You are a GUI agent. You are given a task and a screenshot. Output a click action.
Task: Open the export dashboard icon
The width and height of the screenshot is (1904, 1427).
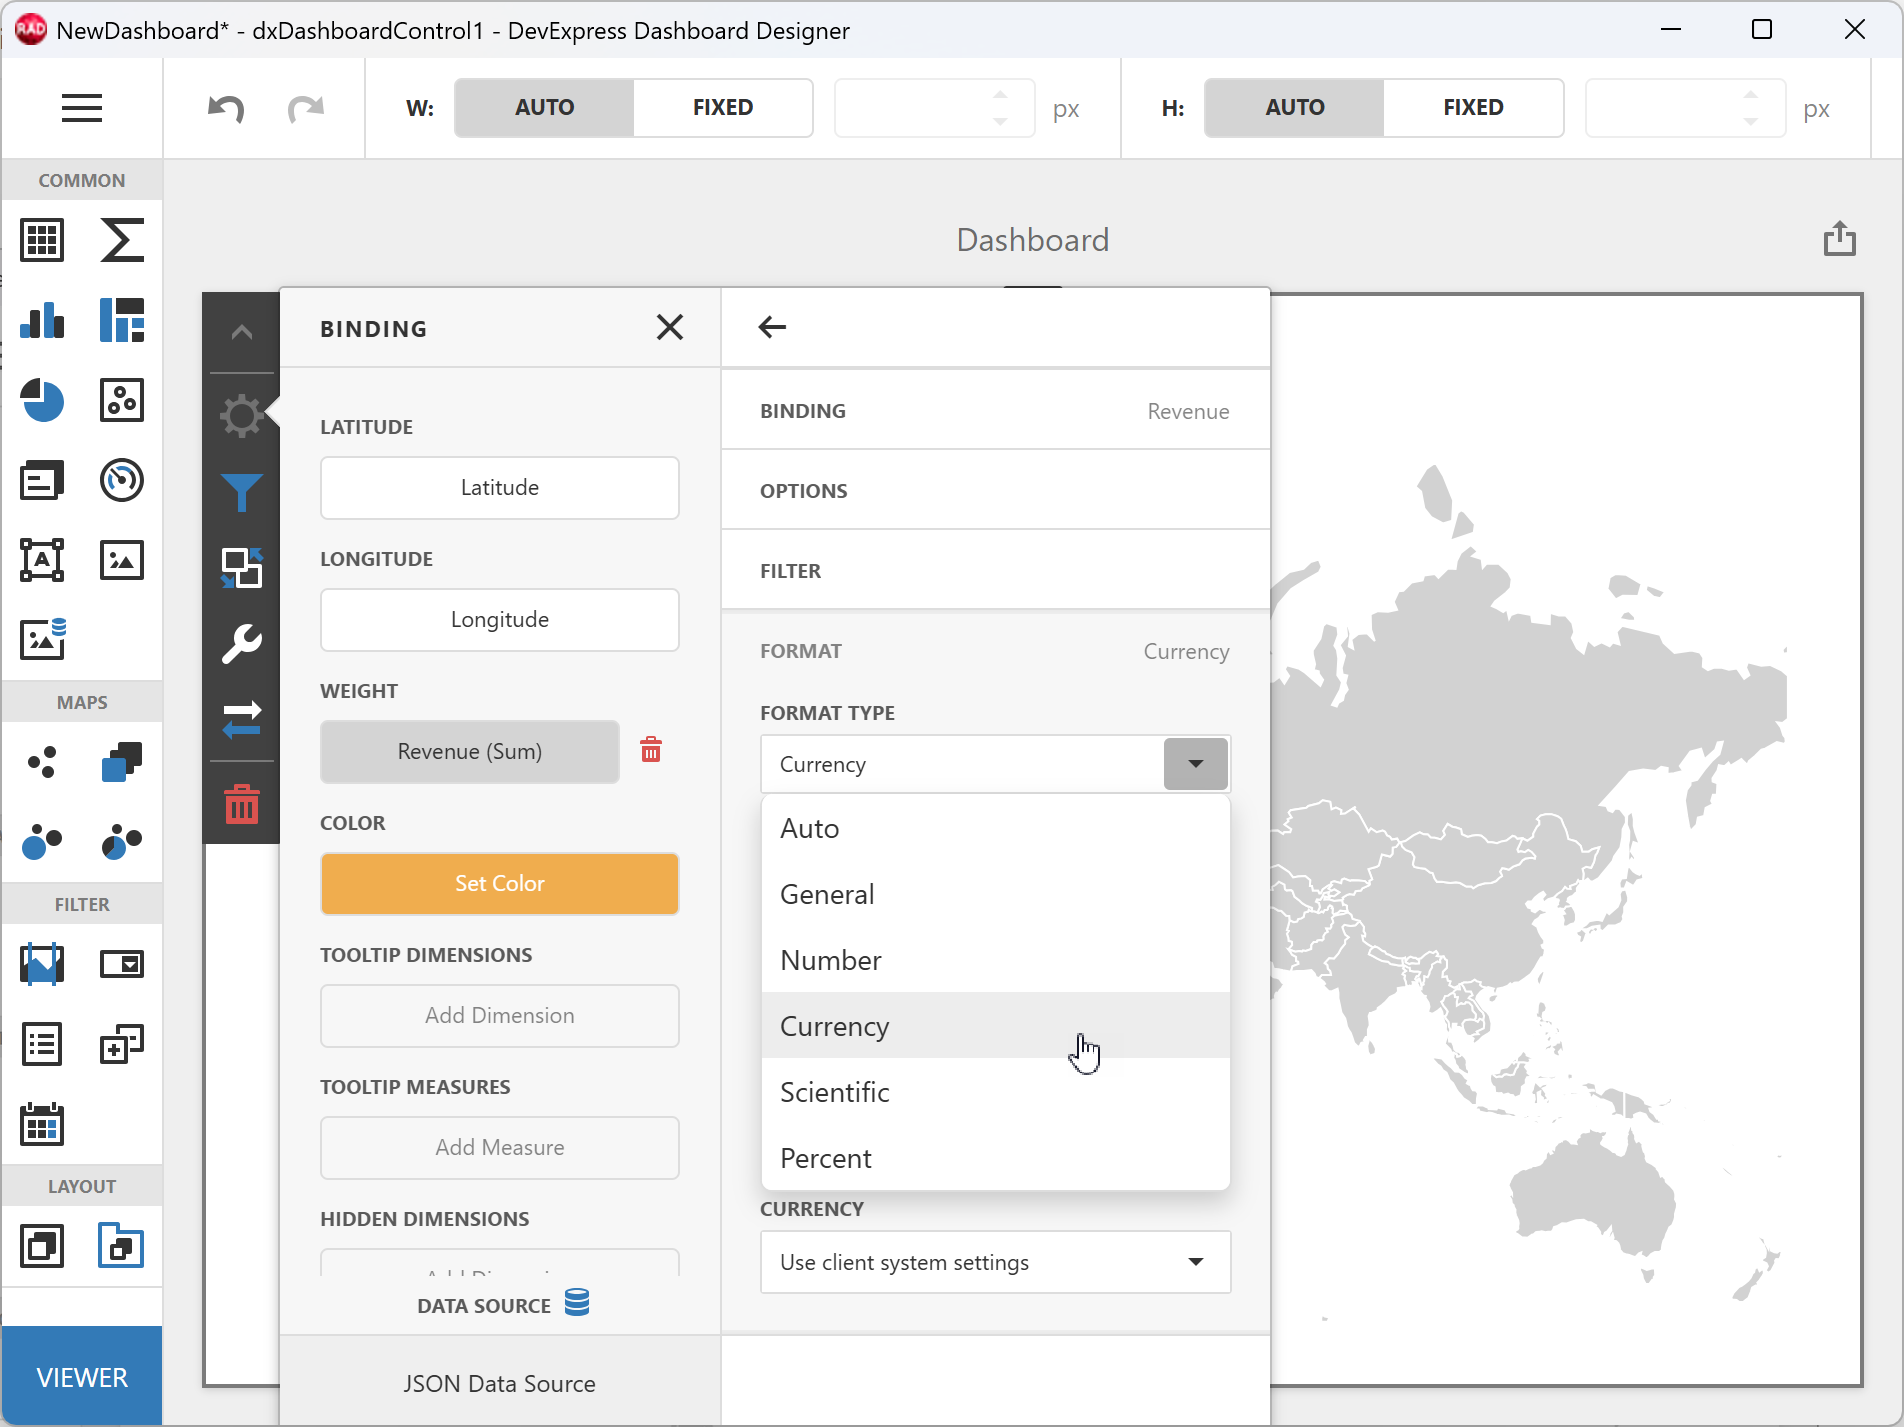[1839, 239]
